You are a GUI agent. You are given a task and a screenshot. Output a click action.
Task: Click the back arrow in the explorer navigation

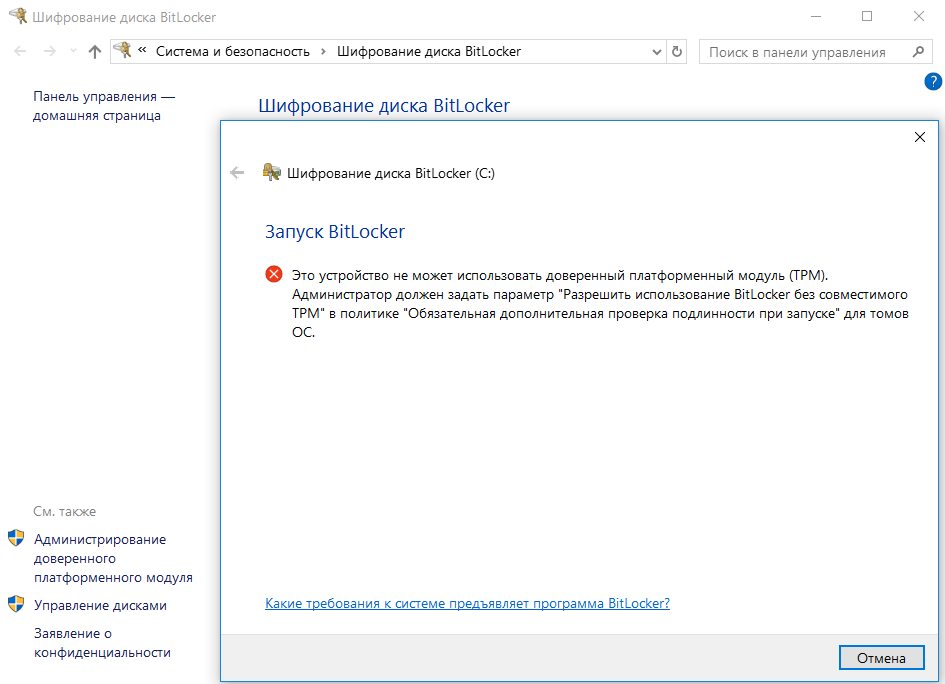20,52
